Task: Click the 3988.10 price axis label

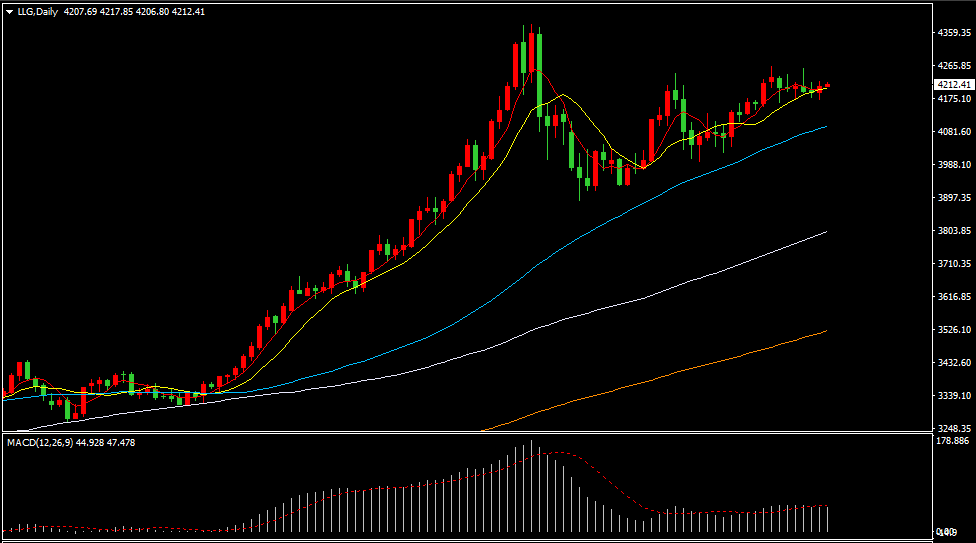Action: pos(952,165)
